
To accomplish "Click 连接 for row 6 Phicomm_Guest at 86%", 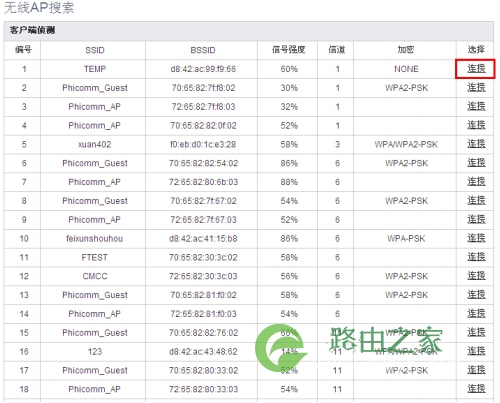I will point(476,163).
